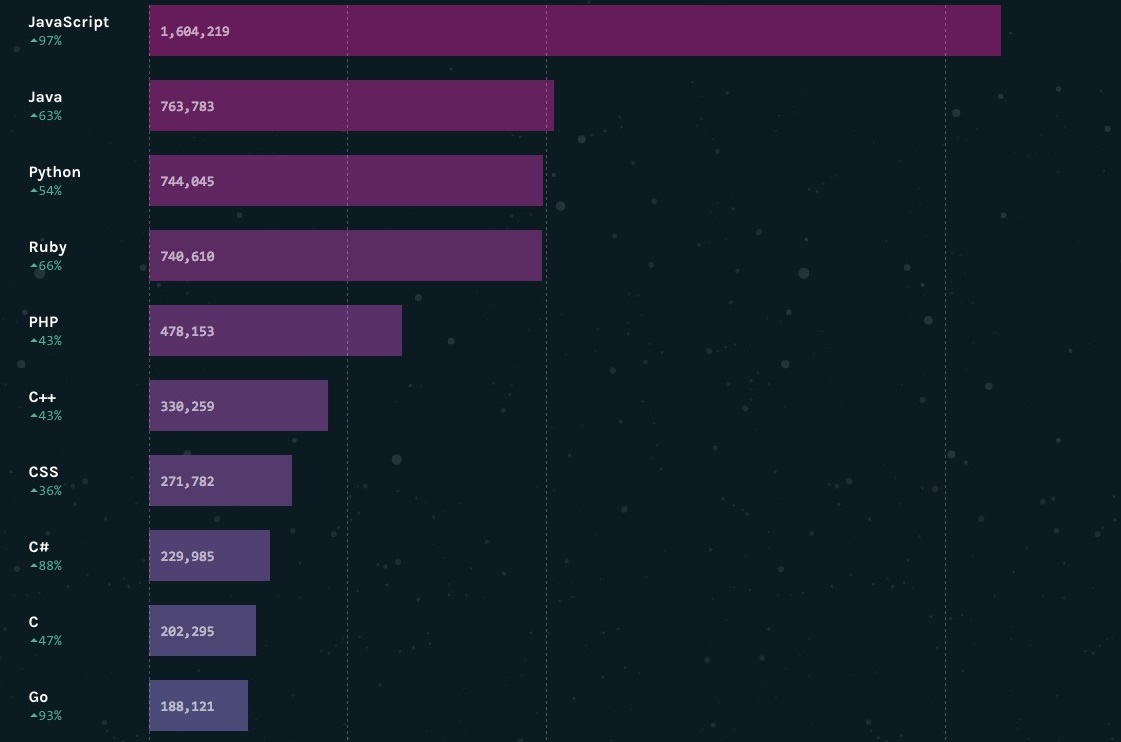
Task: Click the growth arrow next to Go's 93%
Action: [33, 716]
